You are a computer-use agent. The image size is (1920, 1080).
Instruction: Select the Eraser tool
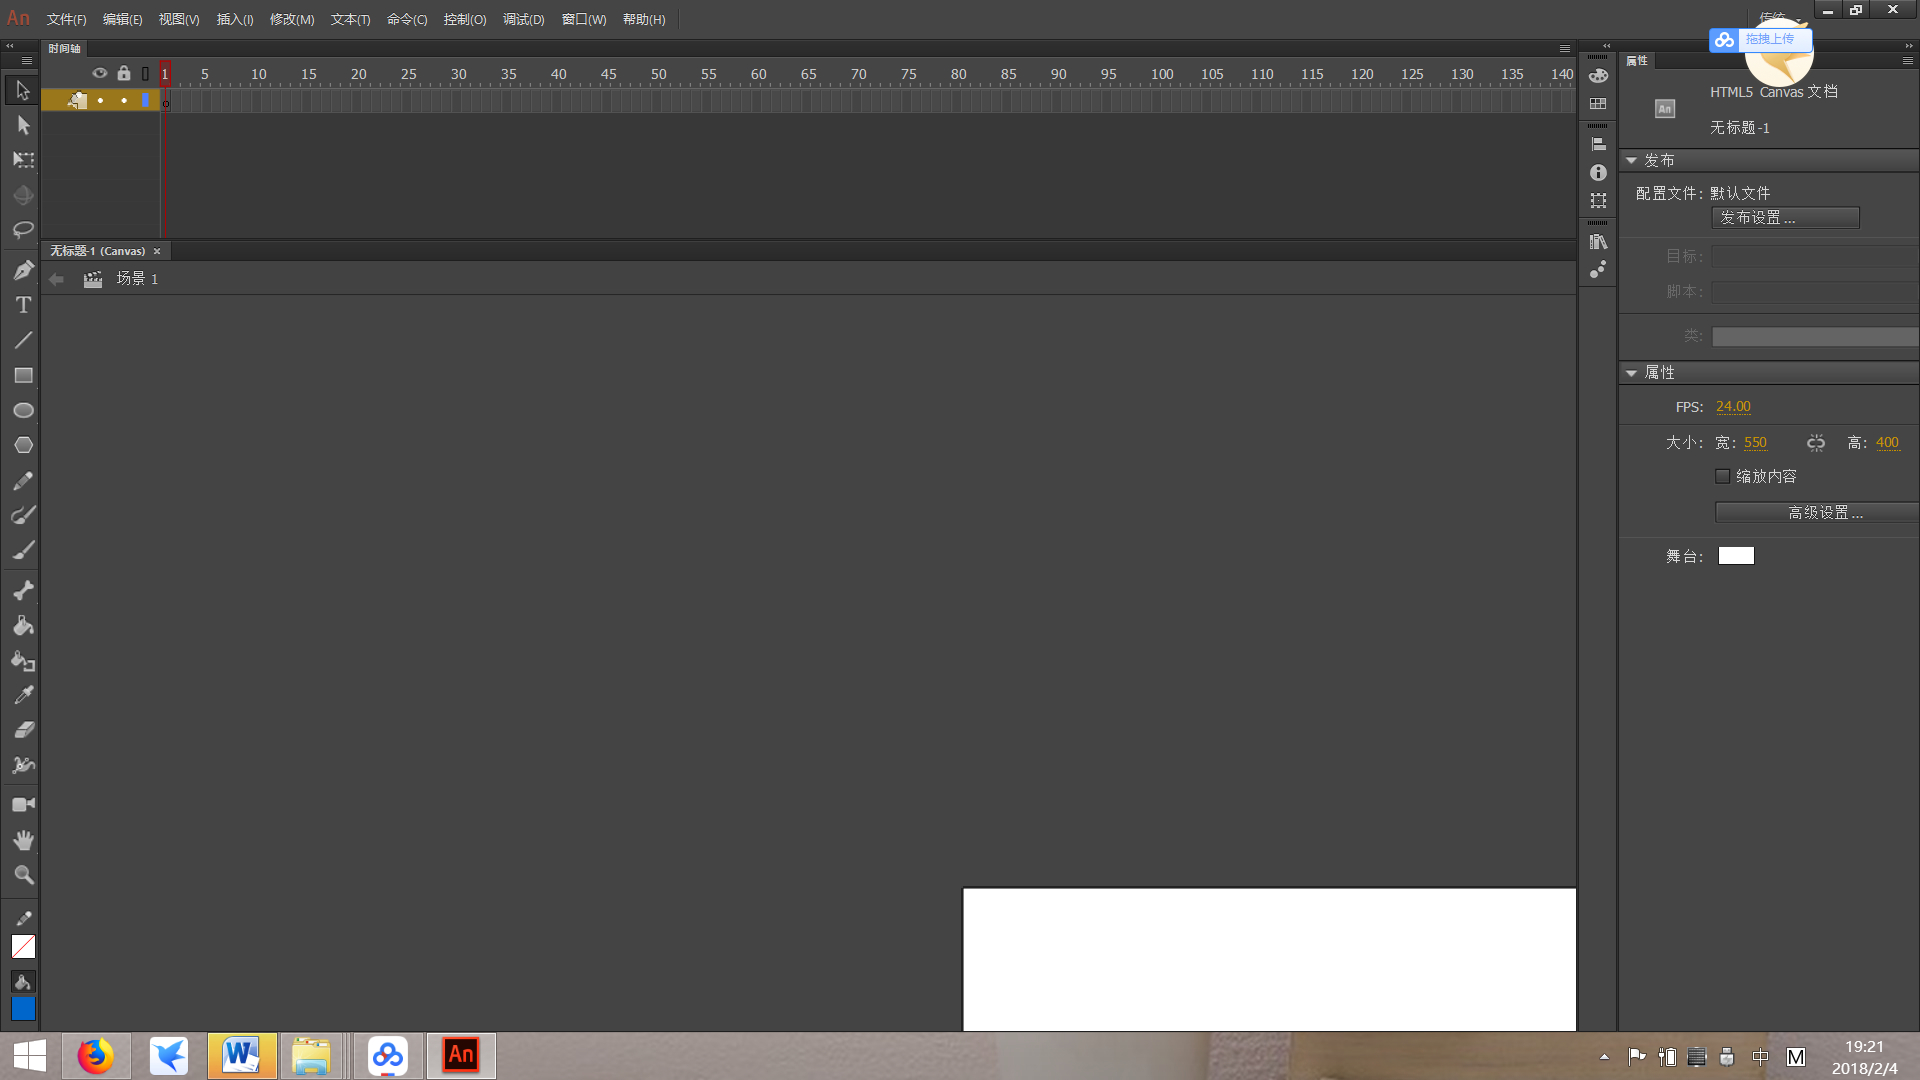[x=23, y=730]
